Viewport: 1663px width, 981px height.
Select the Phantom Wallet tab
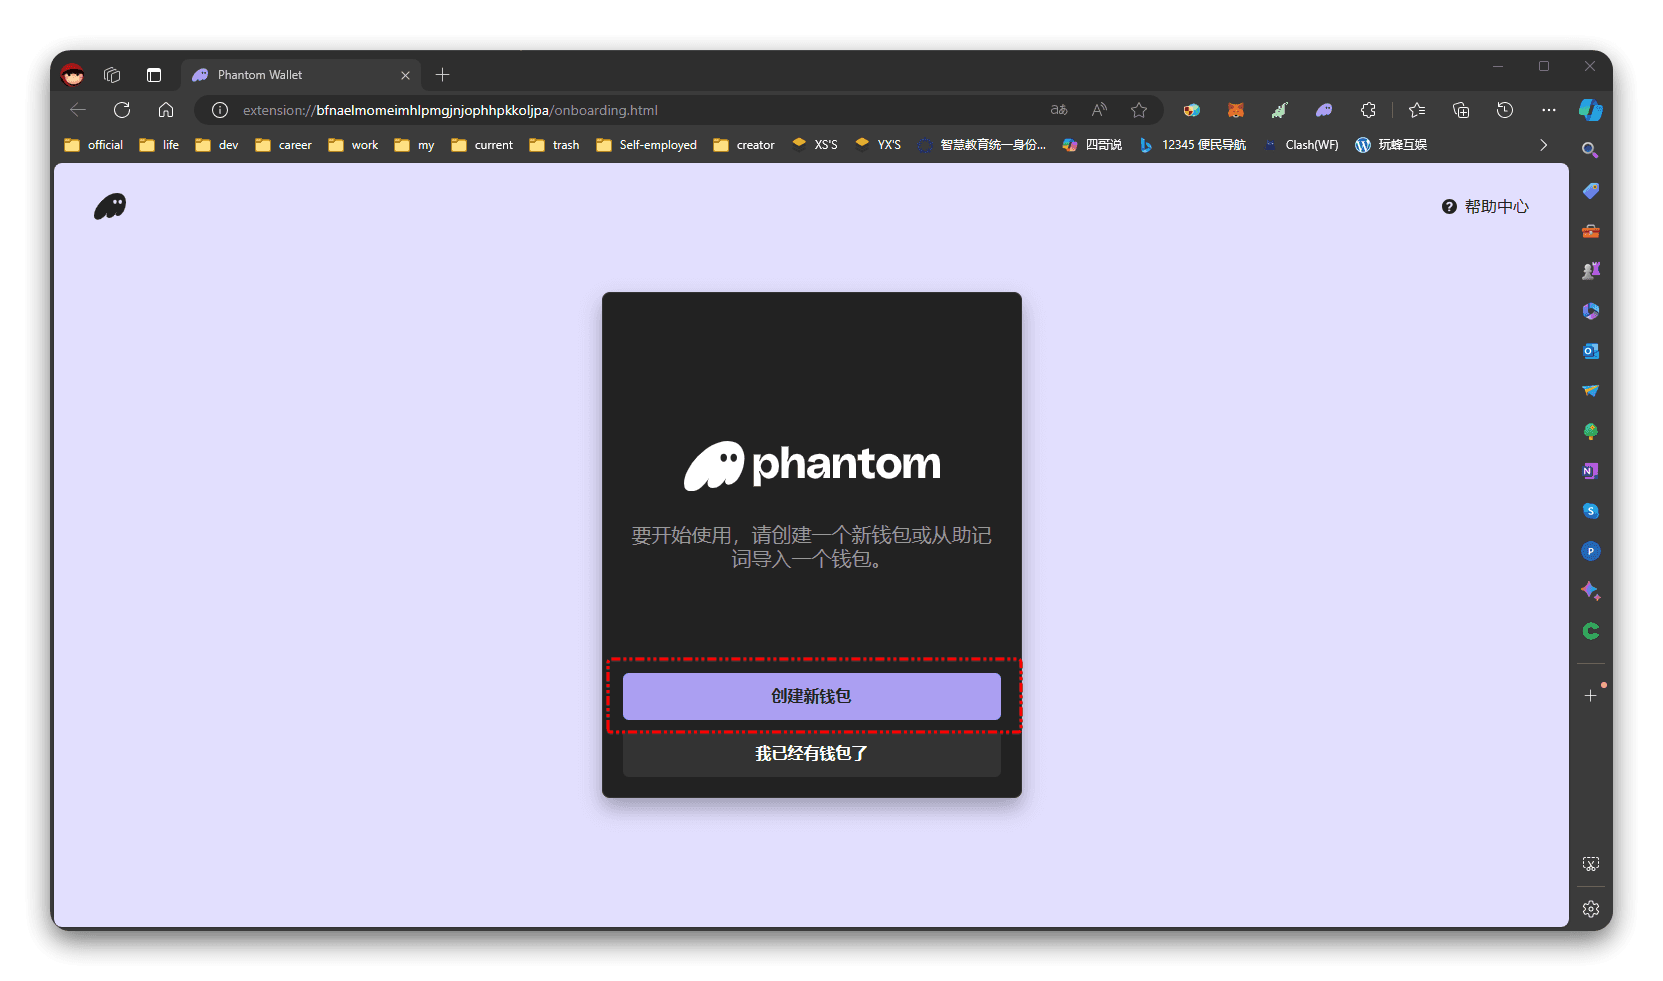click(300, 75)
